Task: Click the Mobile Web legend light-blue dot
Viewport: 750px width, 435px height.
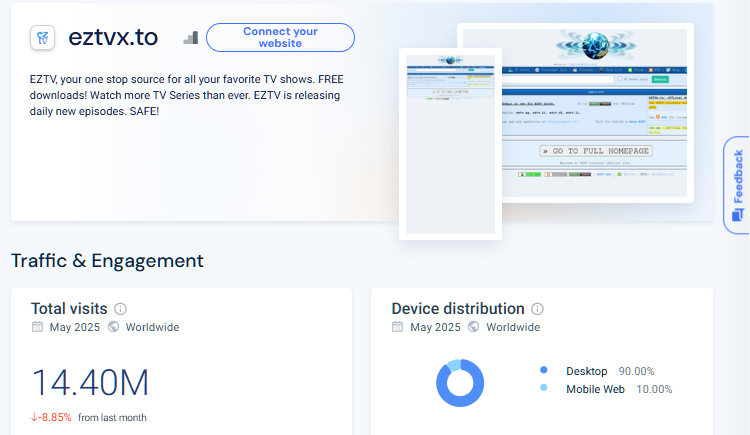Action: (543, 388)
